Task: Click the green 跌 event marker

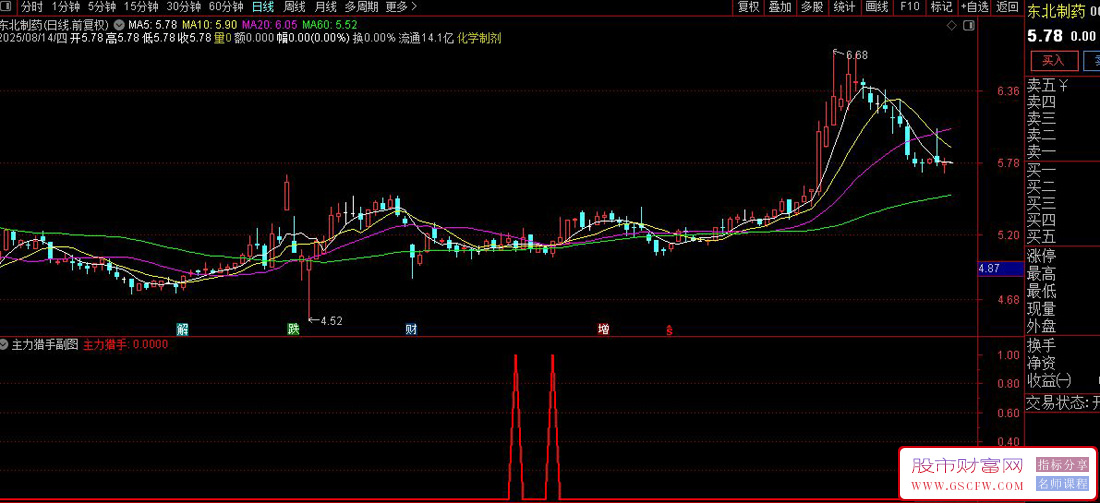Action: (x=293, y=329)
